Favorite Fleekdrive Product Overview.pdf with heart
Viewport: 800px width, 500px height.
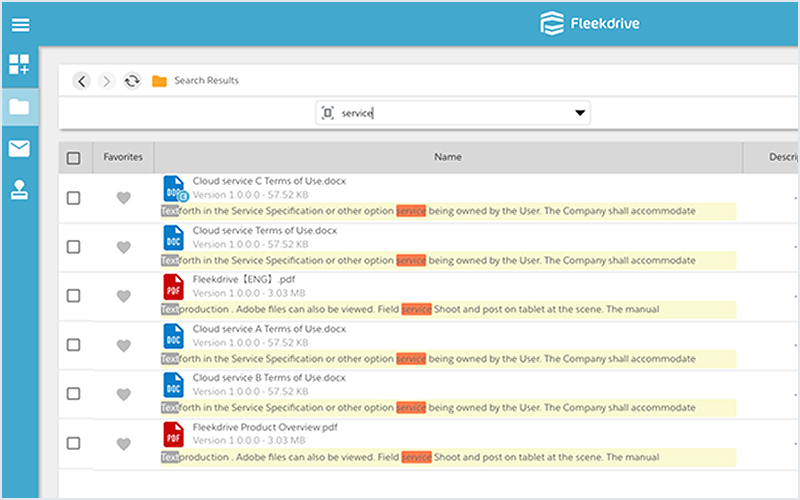click(x=123, y=444)
